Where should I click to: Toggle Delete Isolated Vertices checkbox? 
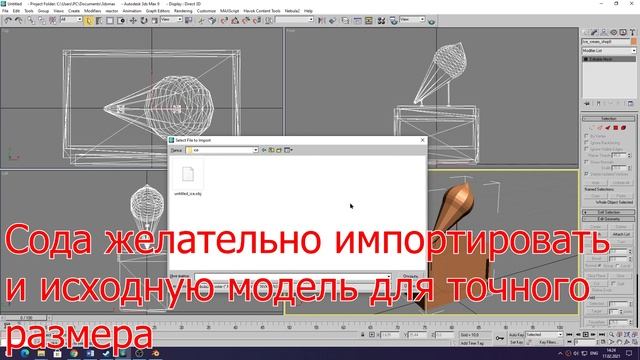pos(587,174)
